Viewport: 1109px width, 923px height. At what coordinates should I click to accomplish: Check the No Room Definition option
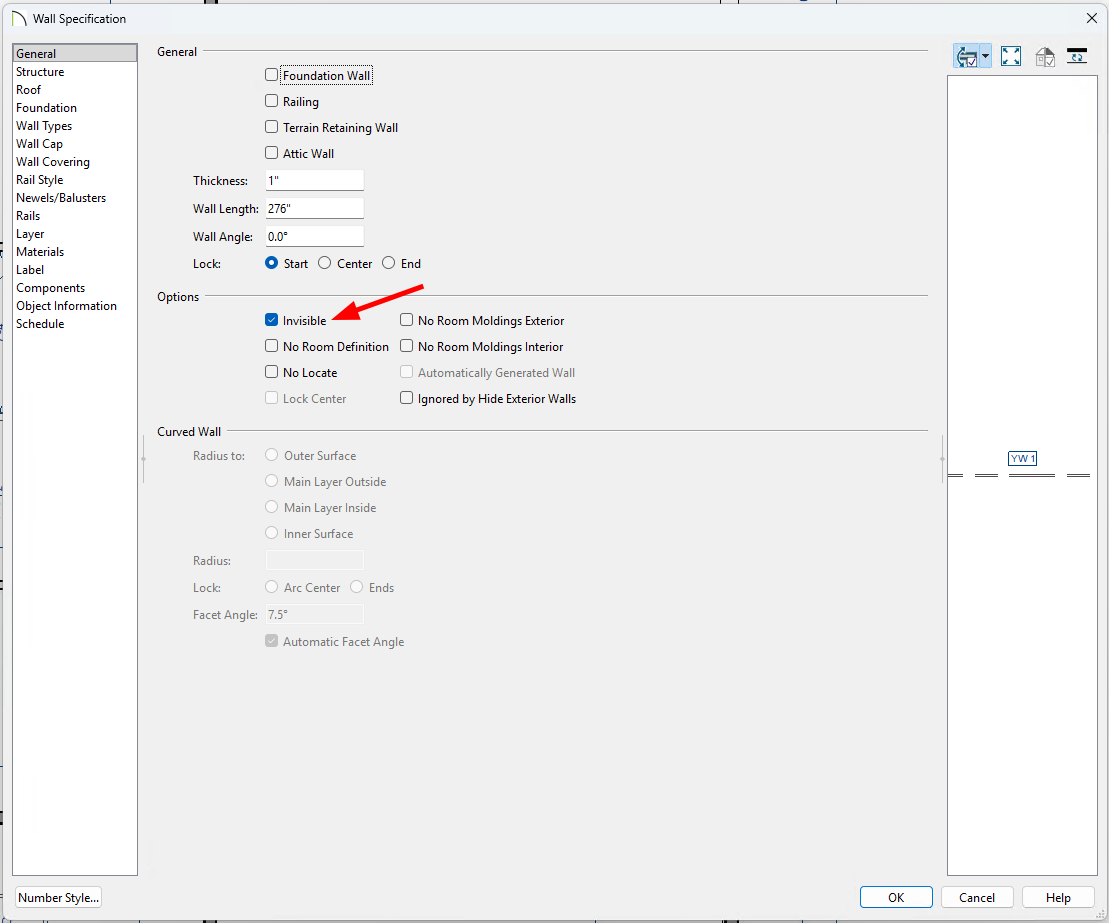point(271,347)
